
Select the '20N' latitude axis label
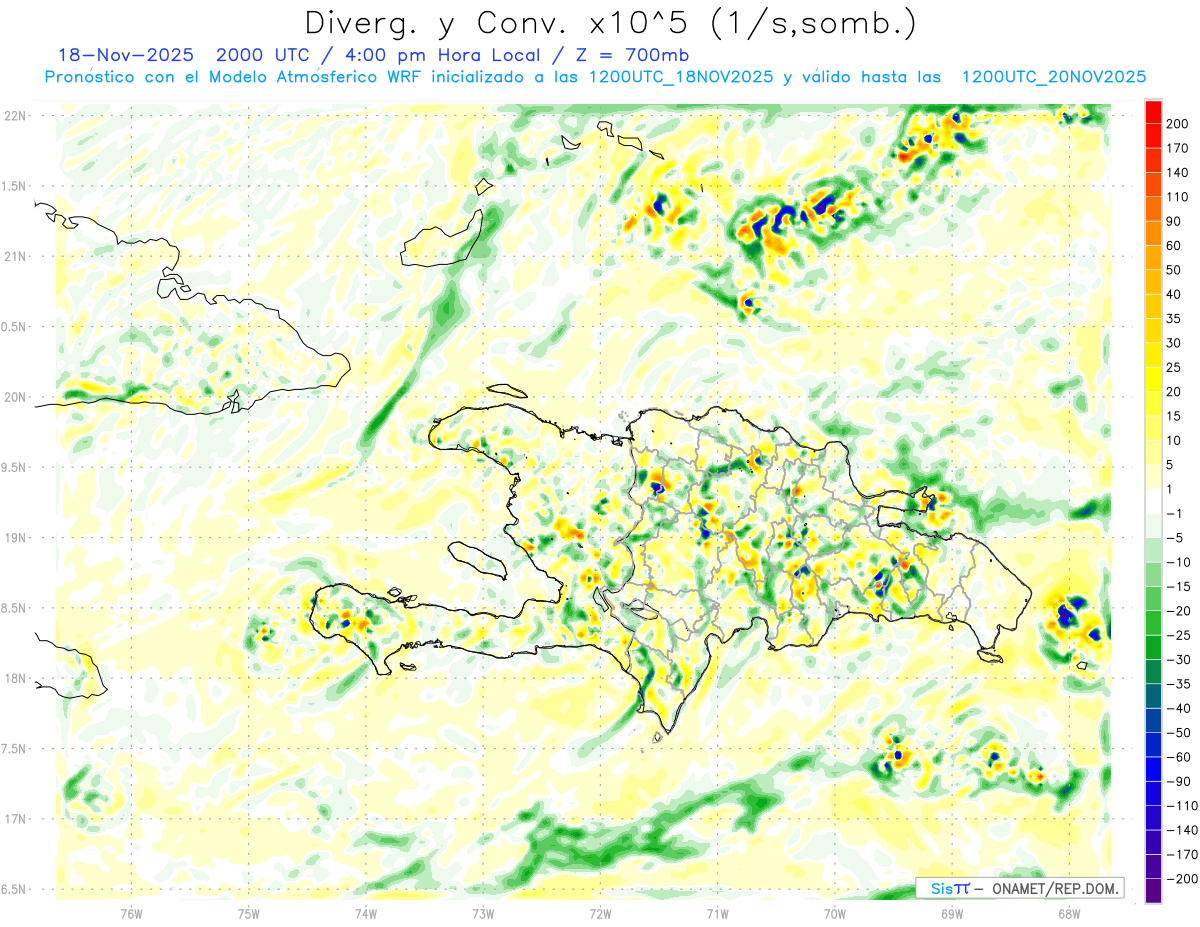15,397
